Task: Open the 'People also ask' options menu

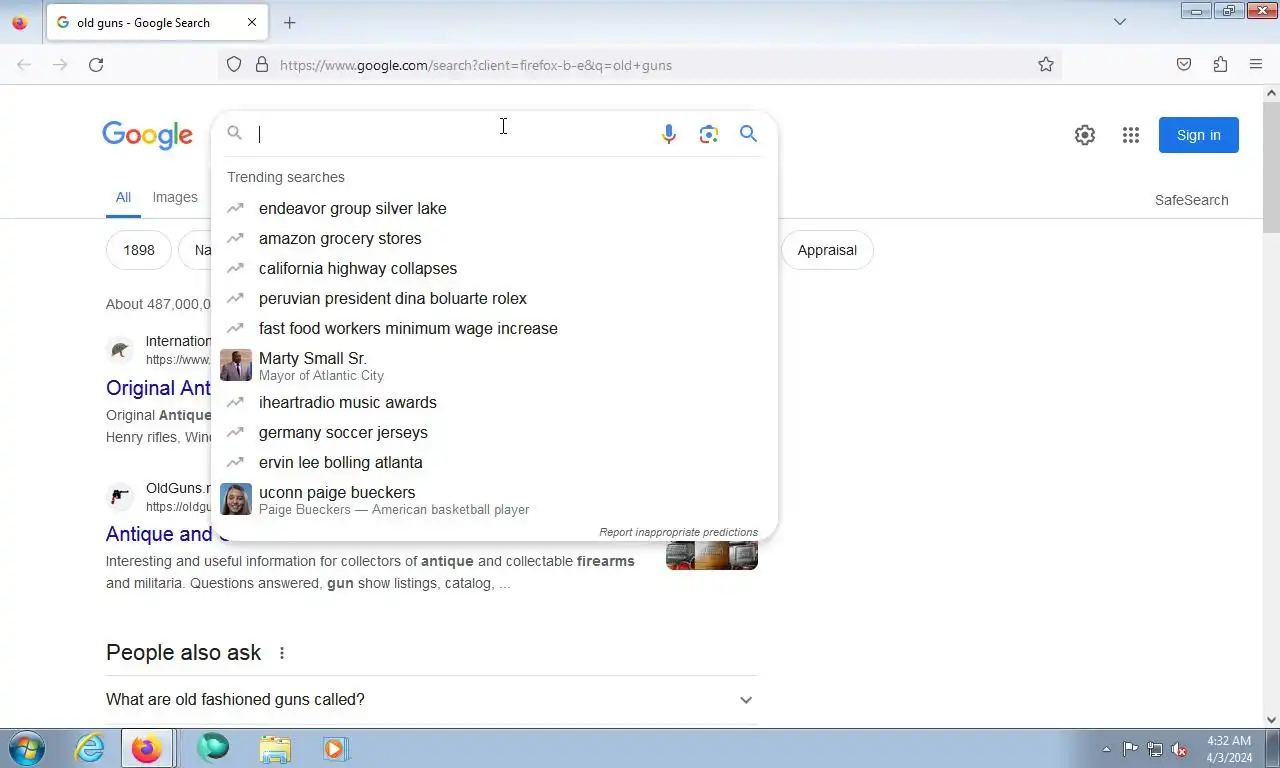Action: click(x=282, y=653)
